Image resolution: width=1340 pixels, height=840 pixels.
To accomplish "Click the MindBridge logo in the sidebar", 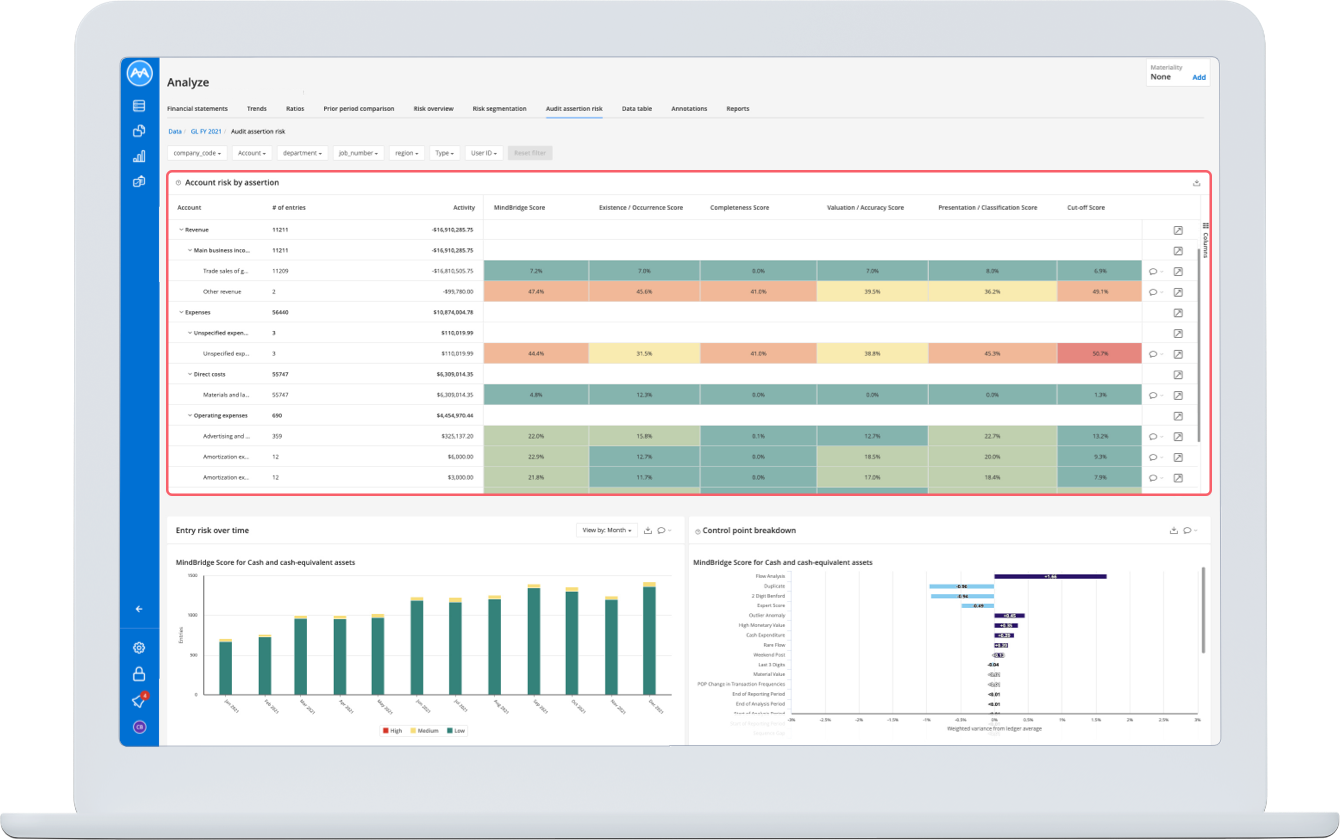I will (139, 74).
